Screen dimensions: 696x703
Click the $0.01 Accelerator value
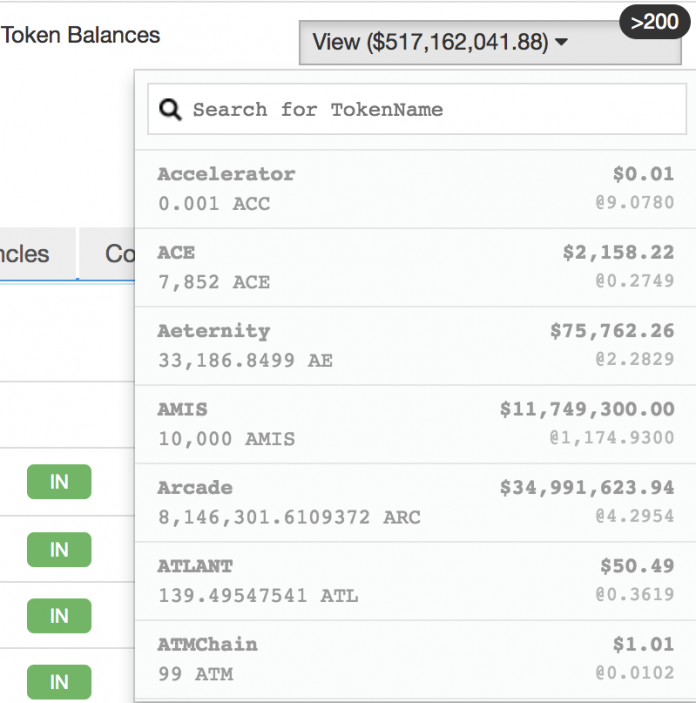point(643,174)
